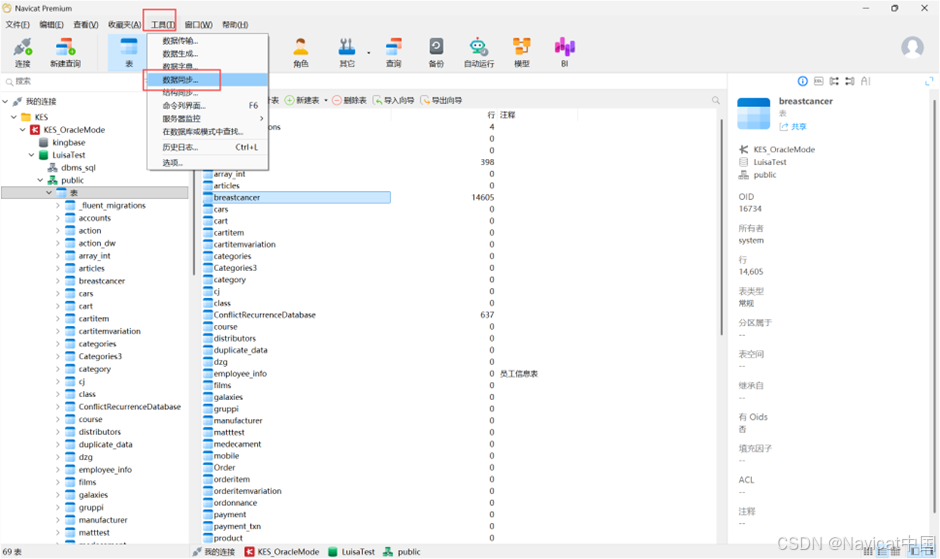Select the 表 (Table) toolbar button

click(x=128, y=52)
